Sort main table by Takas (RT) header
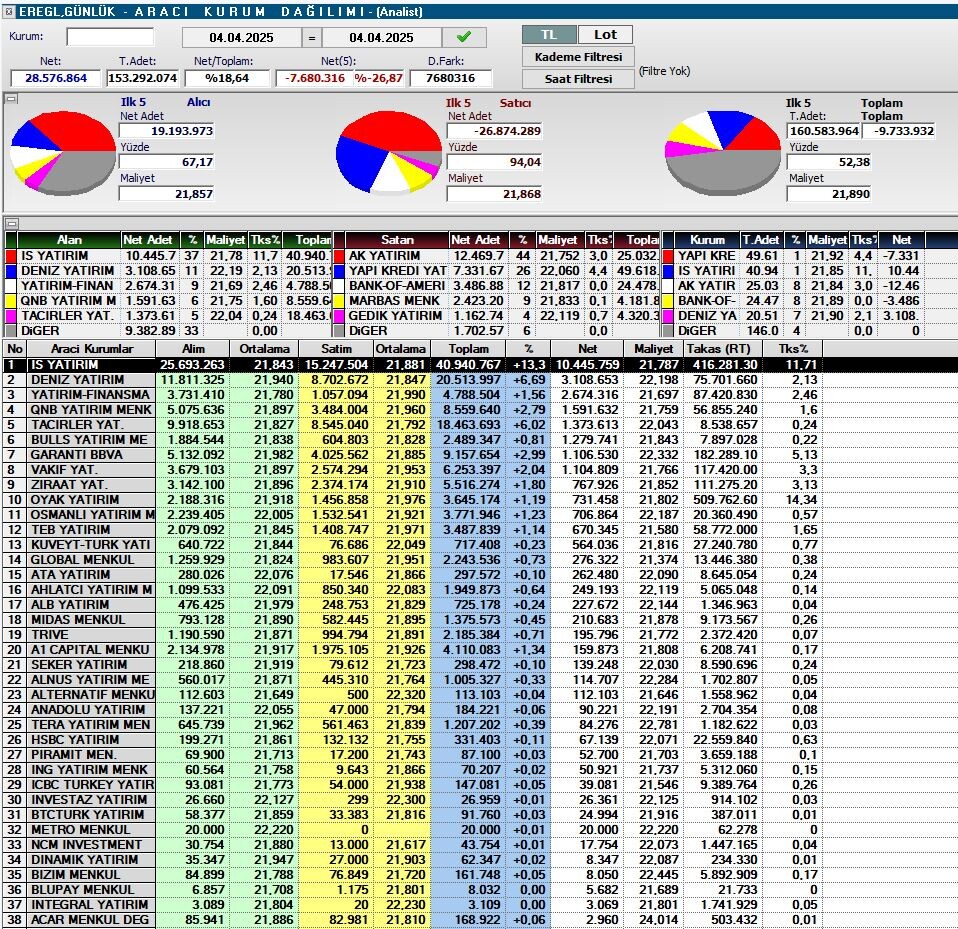Screen dimensions: 958x929 coord(723,349)
